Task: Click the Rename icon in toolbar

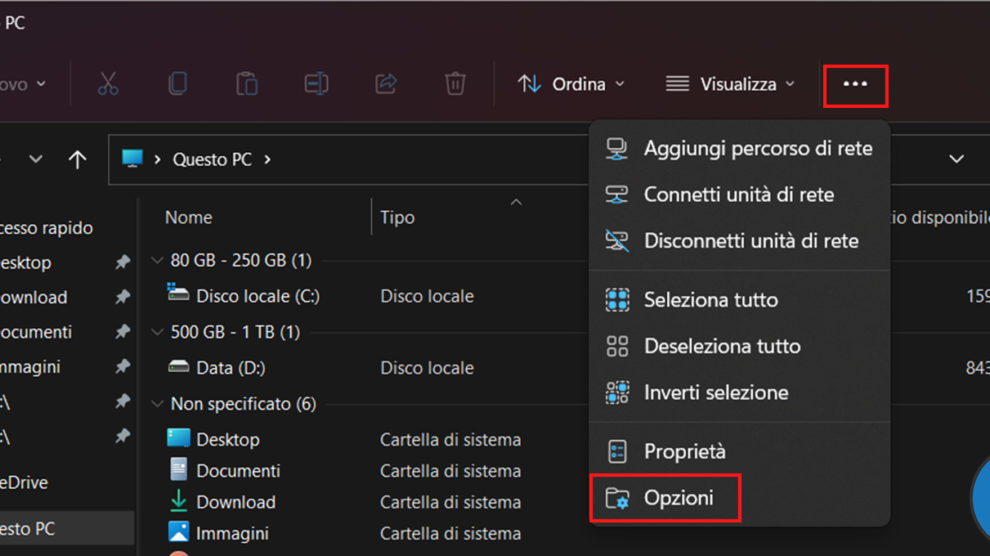Action: point(316,84)
